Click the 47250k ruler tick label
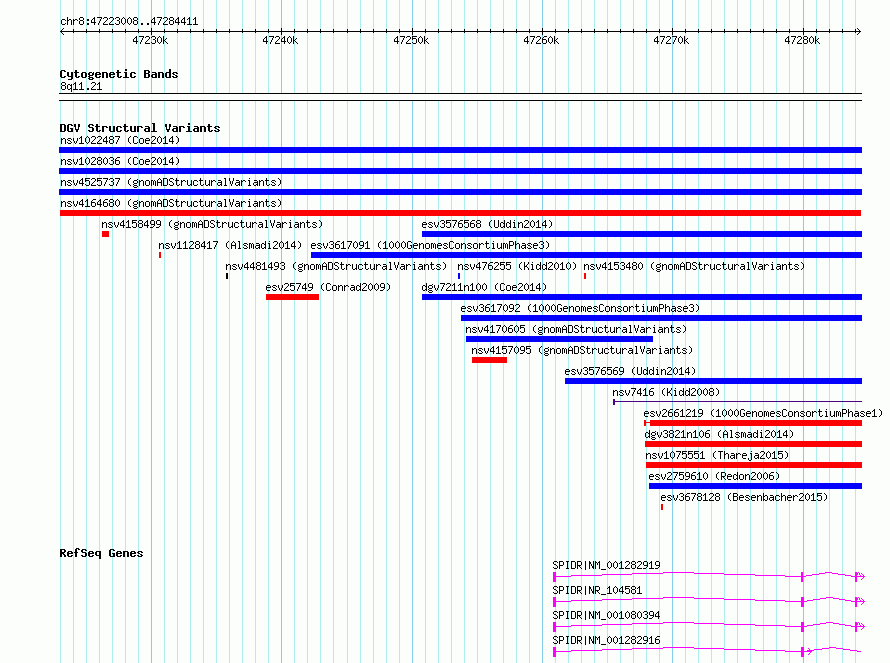The image size is (890, 663). click(x=411, y=40)
